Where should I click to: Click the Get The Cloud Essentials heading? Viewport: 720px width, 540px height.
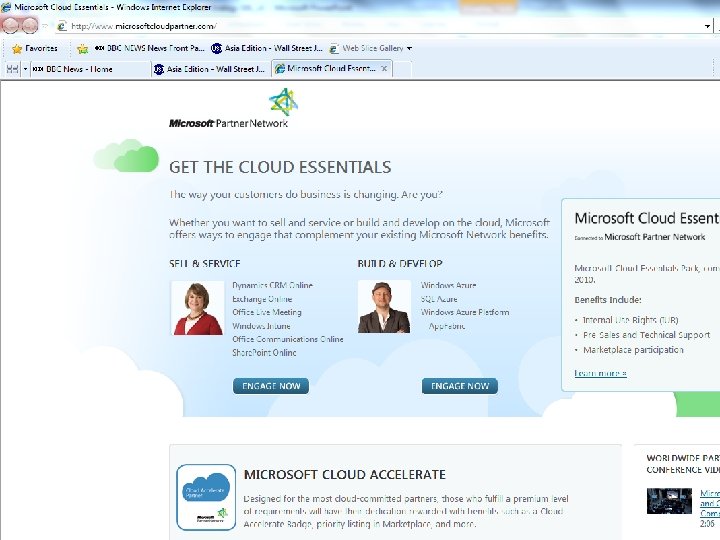point(280,167)
